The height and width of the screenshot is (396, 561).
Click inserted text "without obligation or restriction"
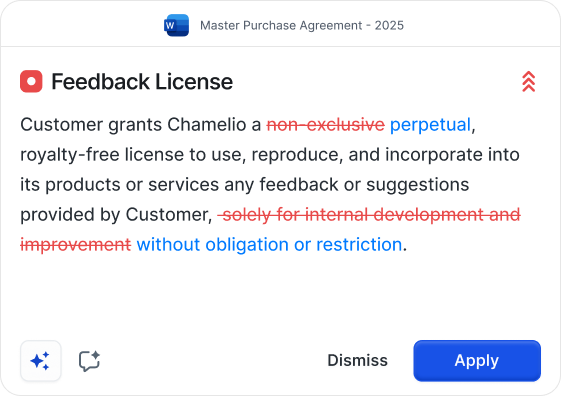tap(269, 245)
